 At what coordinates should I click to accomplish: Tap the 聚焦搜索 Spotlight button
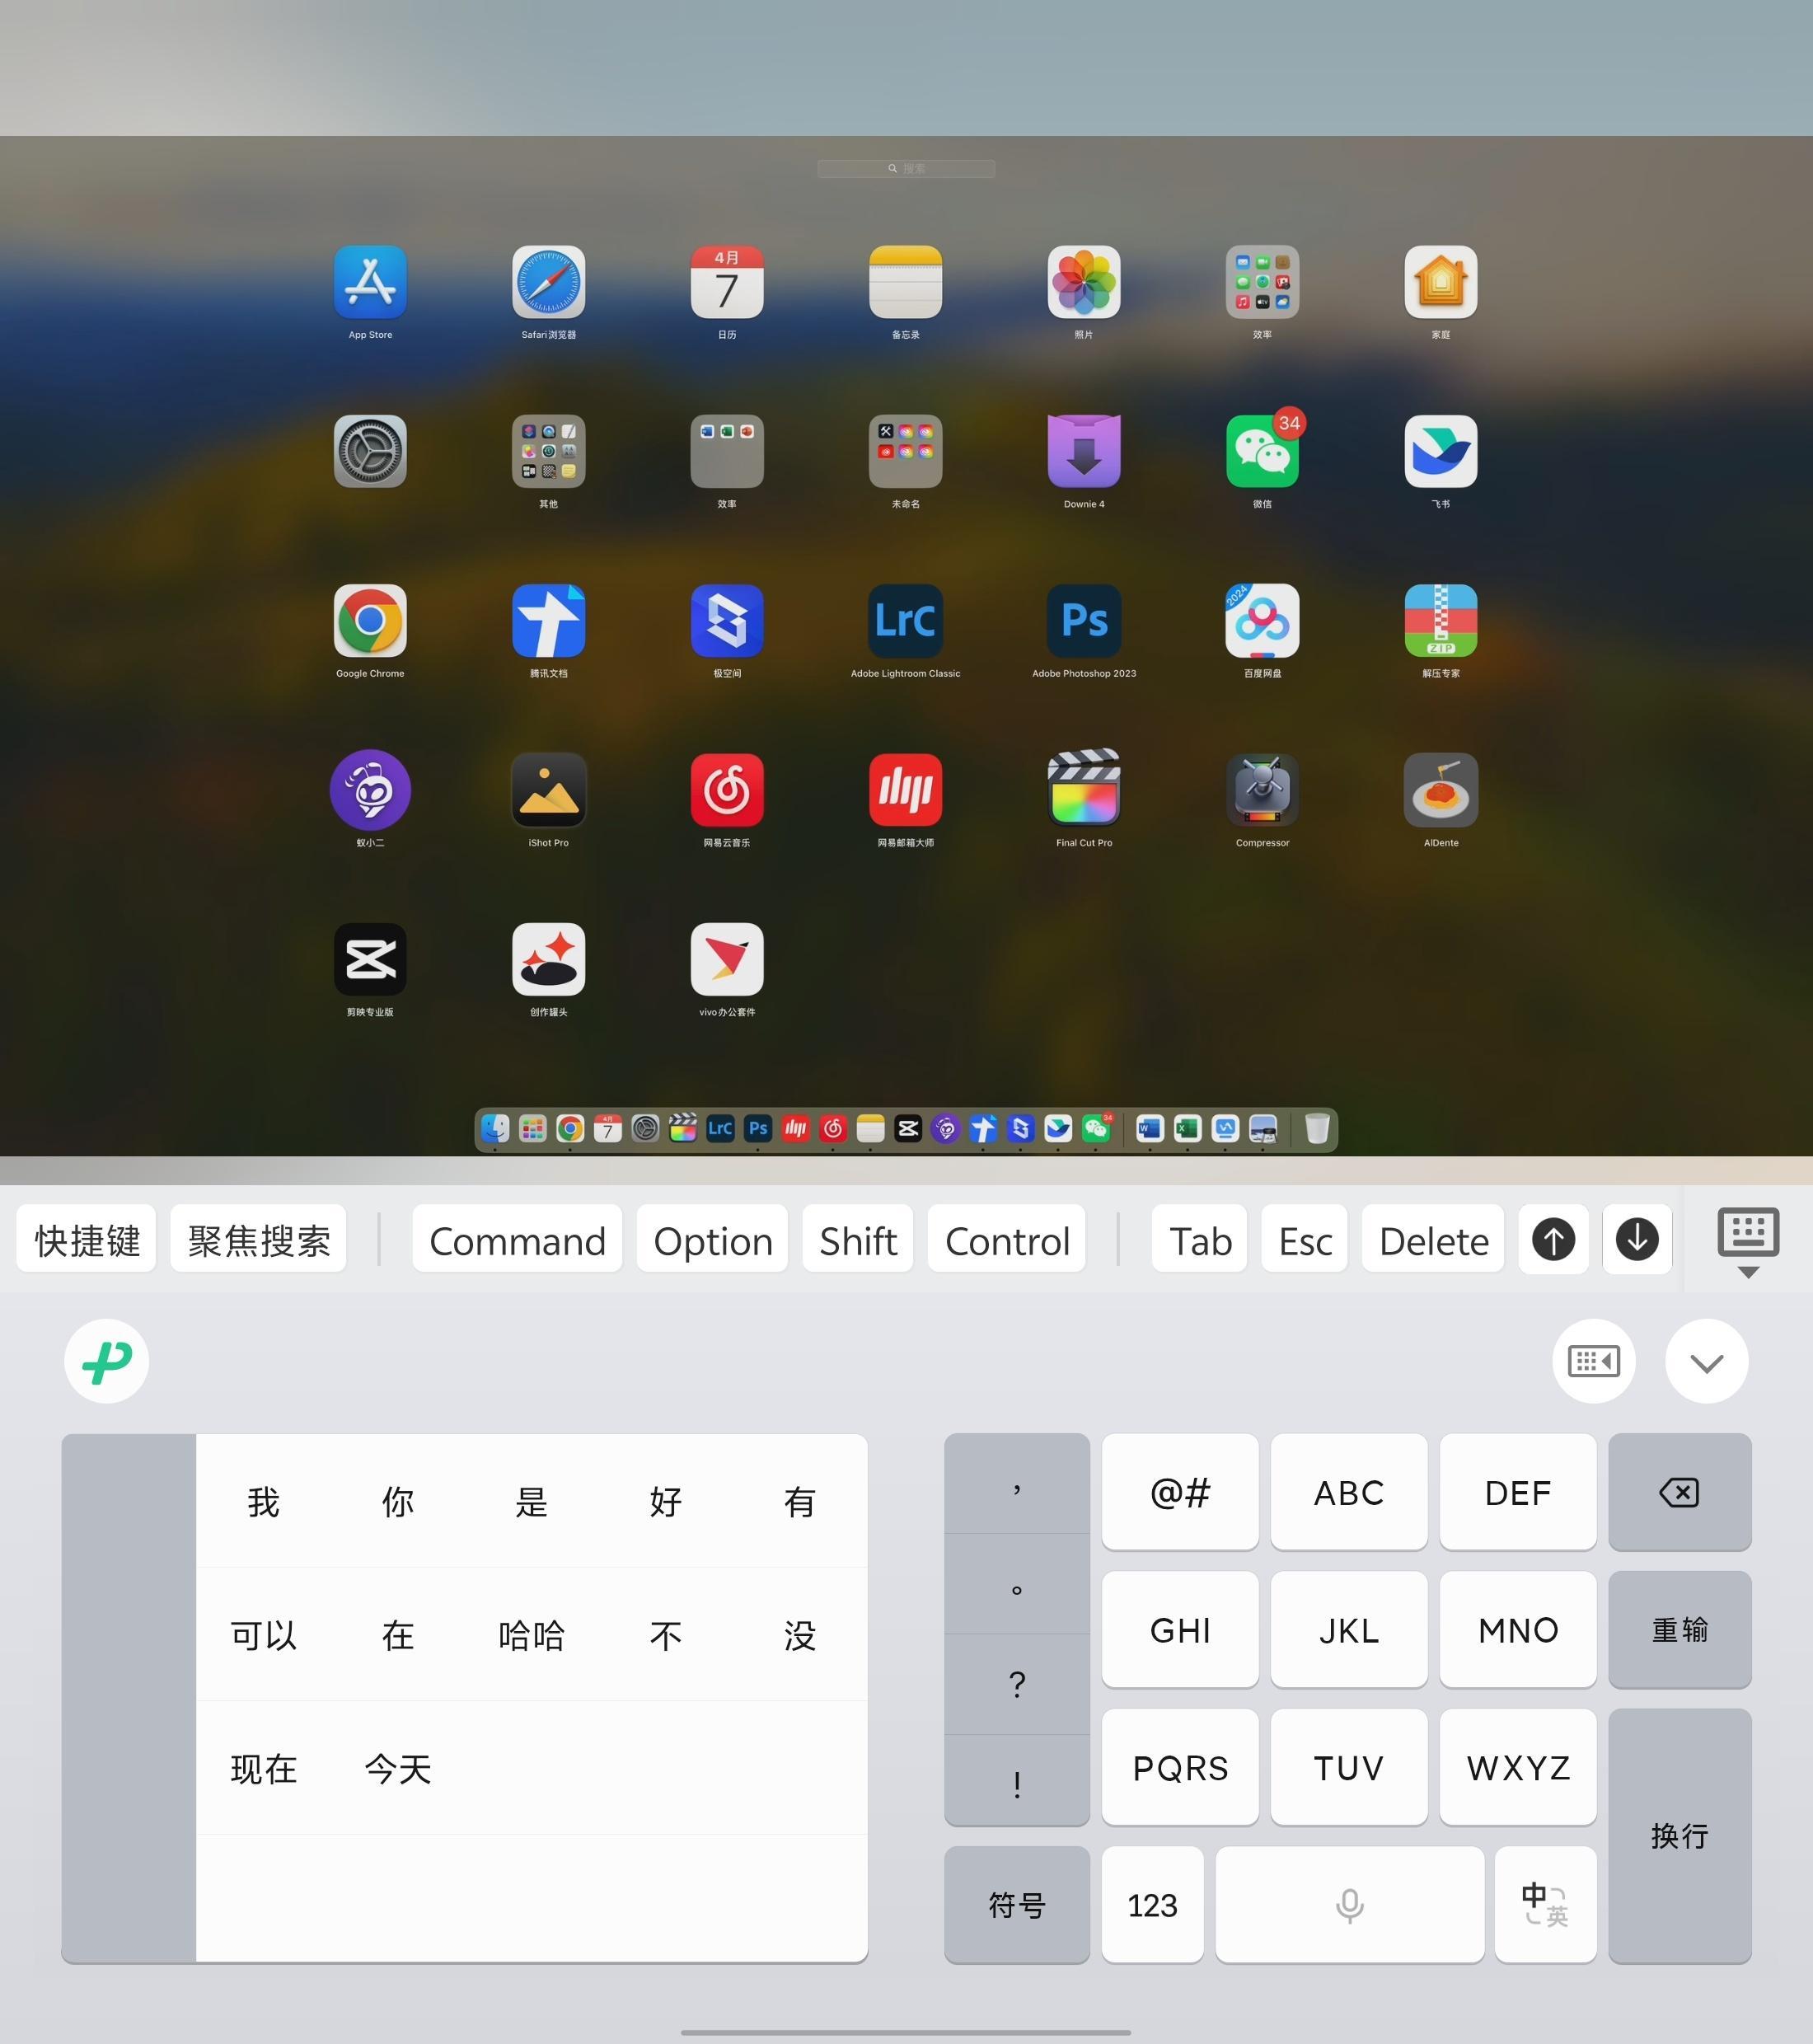(x=258, y=1239)
